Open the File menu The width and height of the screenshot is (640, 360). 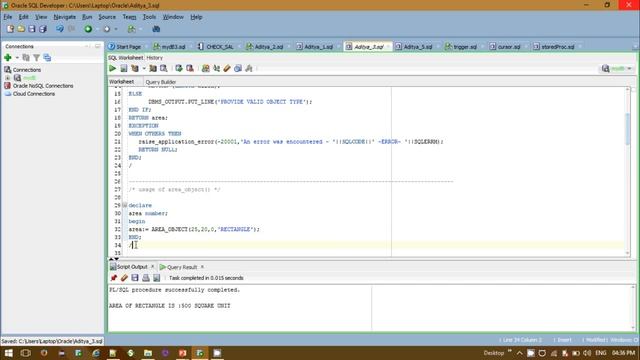click(x=8, y=17)
